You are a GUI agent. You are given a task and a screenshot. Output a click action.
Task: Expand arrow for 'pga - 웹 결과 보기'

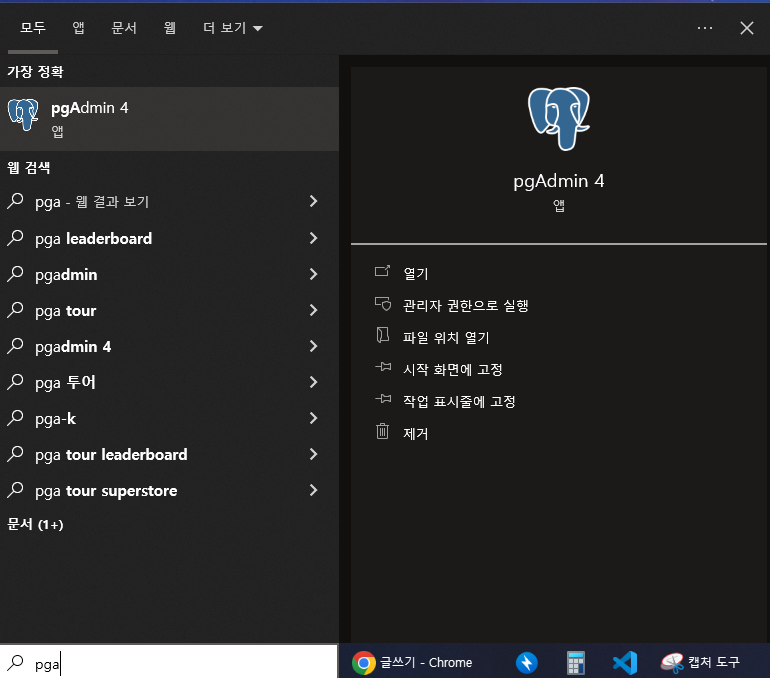(313, 201)
